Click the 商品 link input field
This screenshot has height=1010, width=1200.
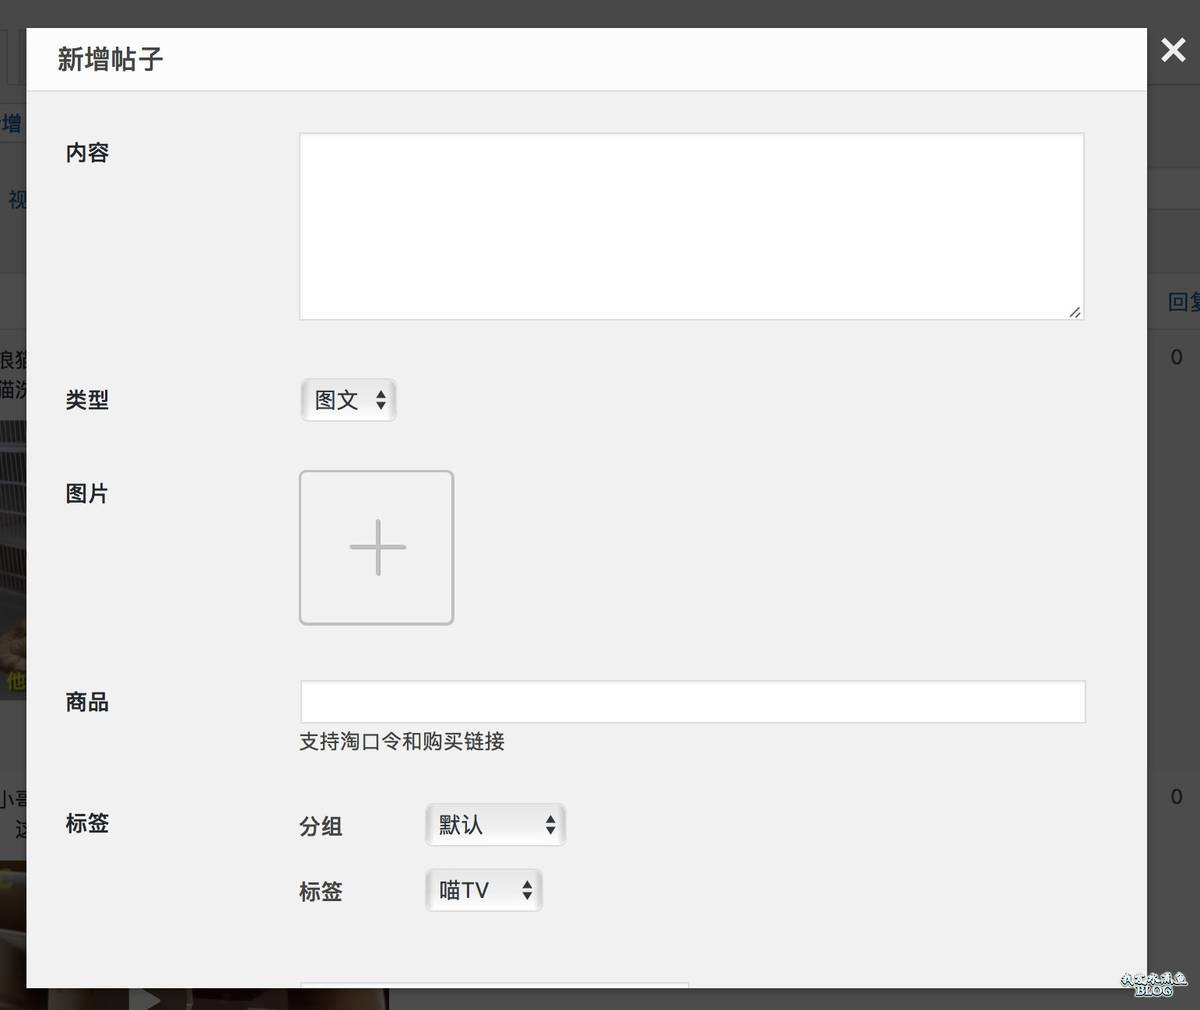pyautogui.click(x=692, y=702)
